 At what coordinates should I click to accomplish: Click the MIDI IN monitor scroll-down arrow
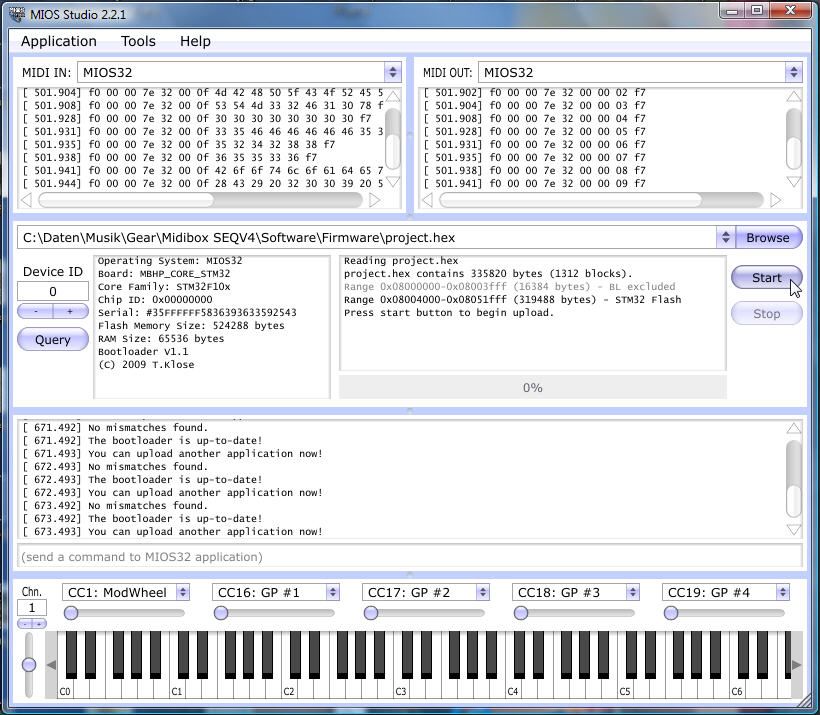click(393, 181)
